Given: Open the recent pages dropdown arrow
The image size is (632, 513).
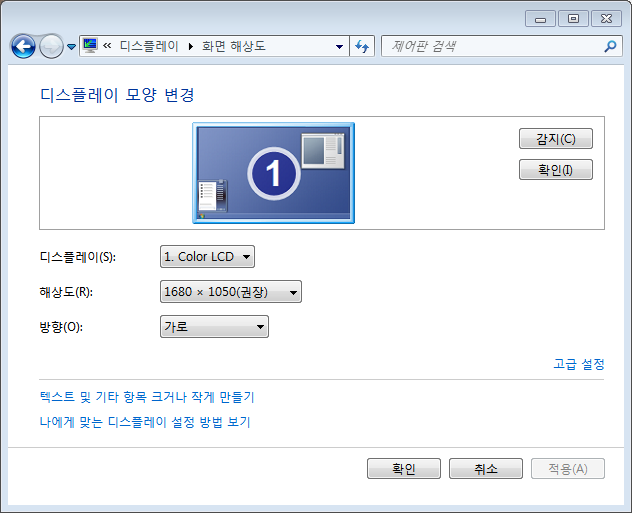Looking at the screenshot, I should 71,47.
